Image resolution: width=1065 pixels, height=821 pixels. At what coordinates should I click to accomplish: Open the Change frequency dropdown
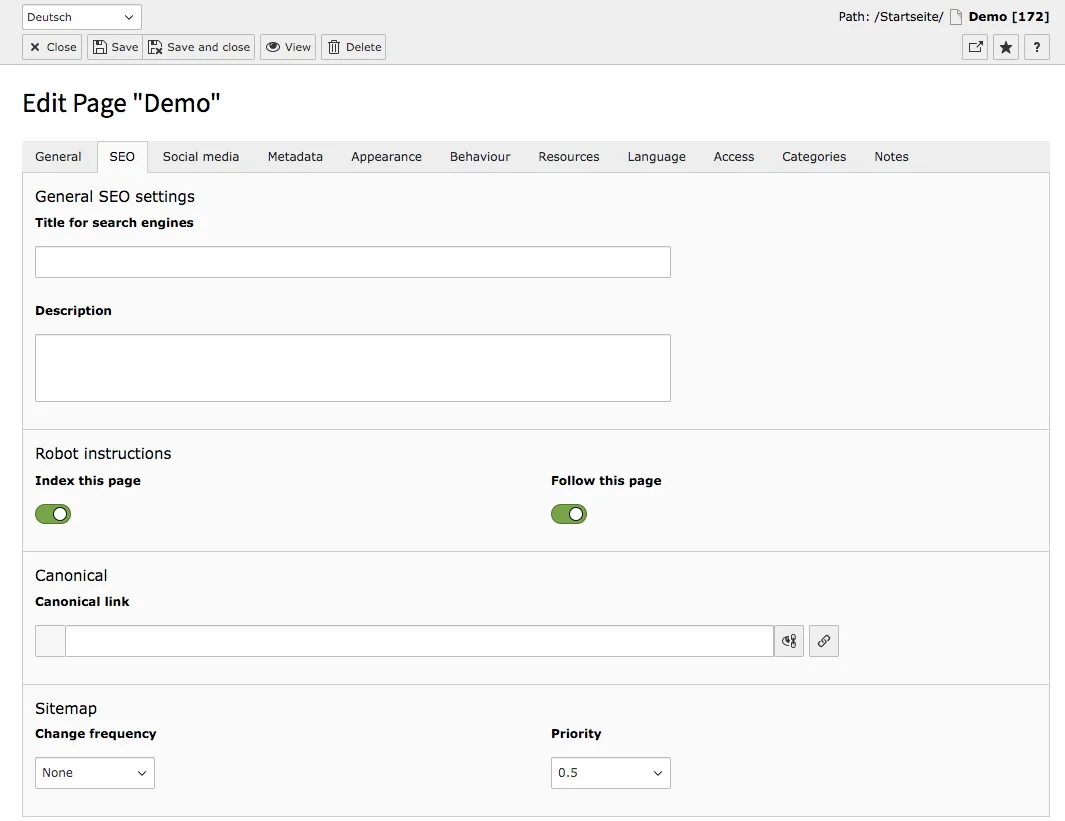94,772
